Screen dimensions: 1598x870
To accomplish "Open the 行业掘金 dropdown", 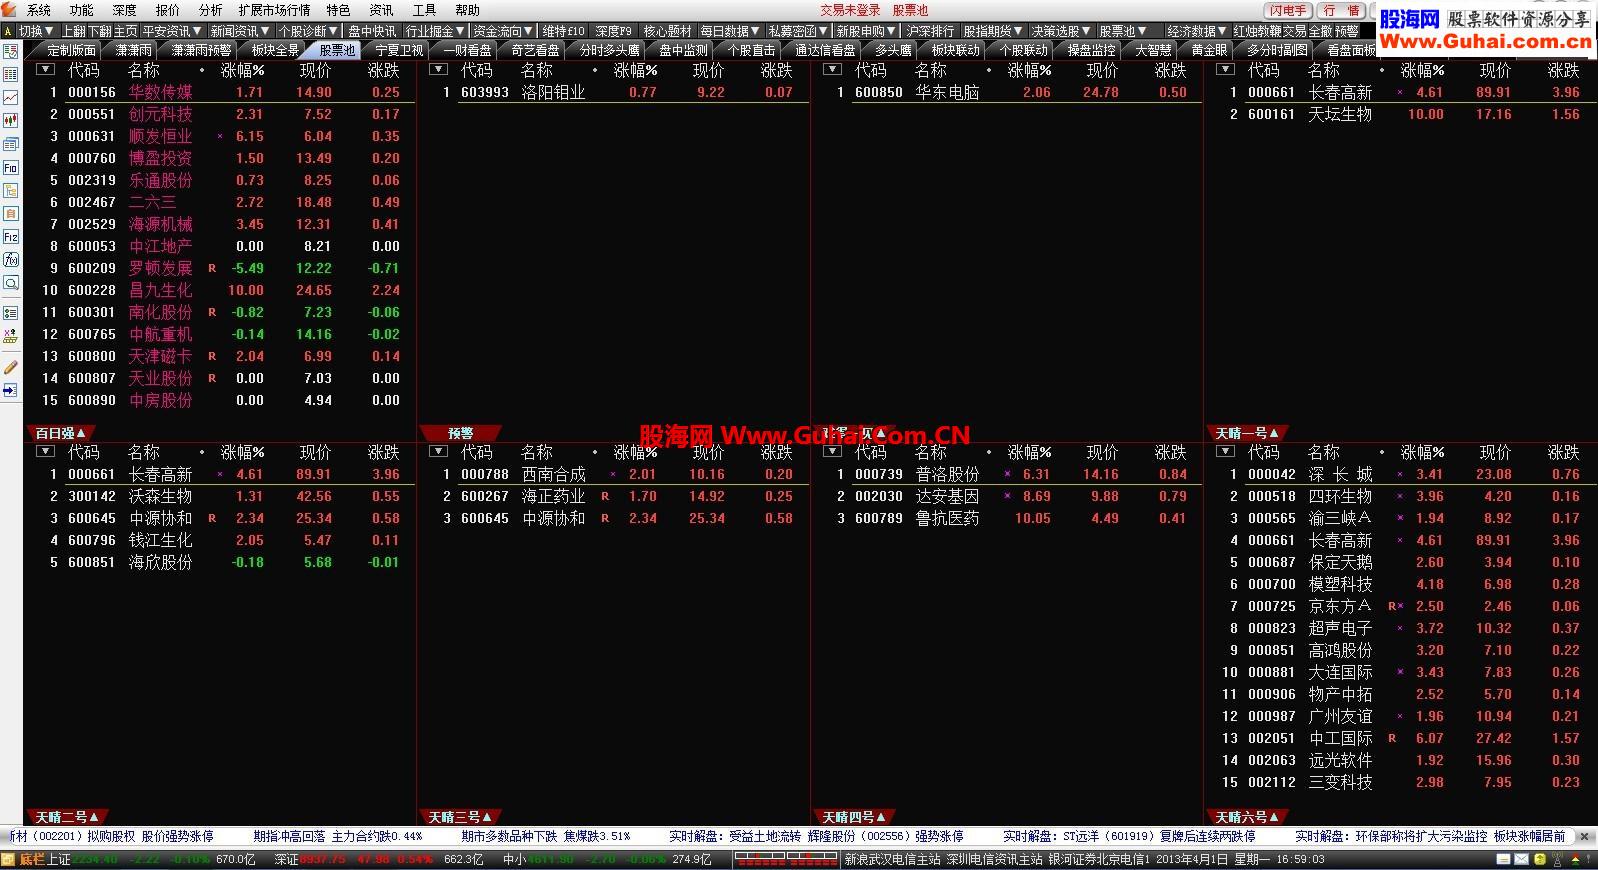I will [x=435, y=31].
